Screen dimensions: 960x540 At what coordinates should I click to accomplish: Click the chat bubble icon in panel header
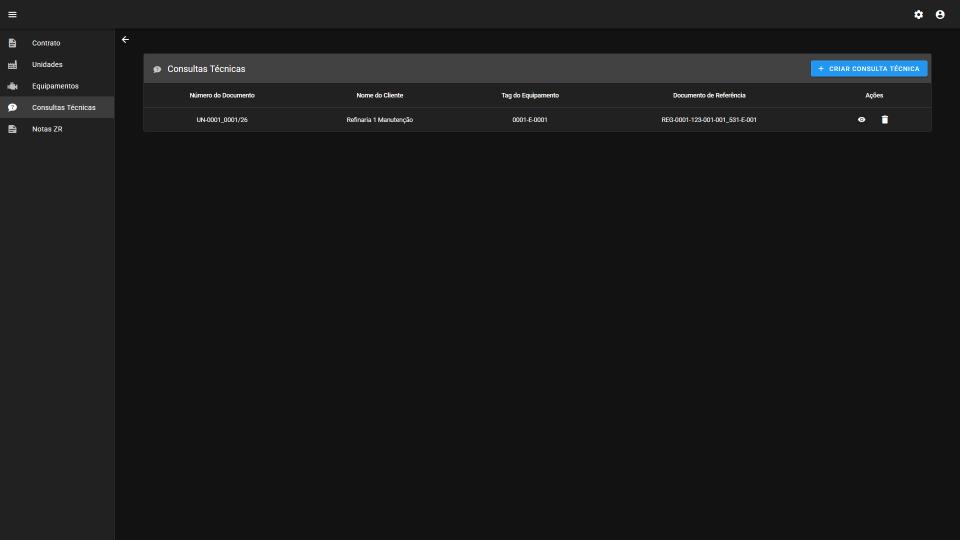(x=157, y=69)
